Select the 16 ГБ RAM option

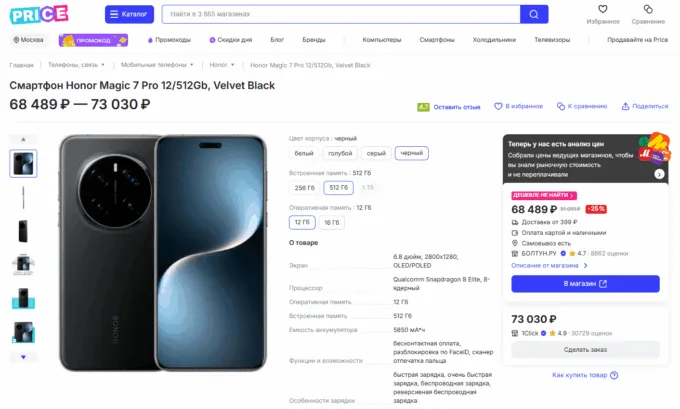332,222
